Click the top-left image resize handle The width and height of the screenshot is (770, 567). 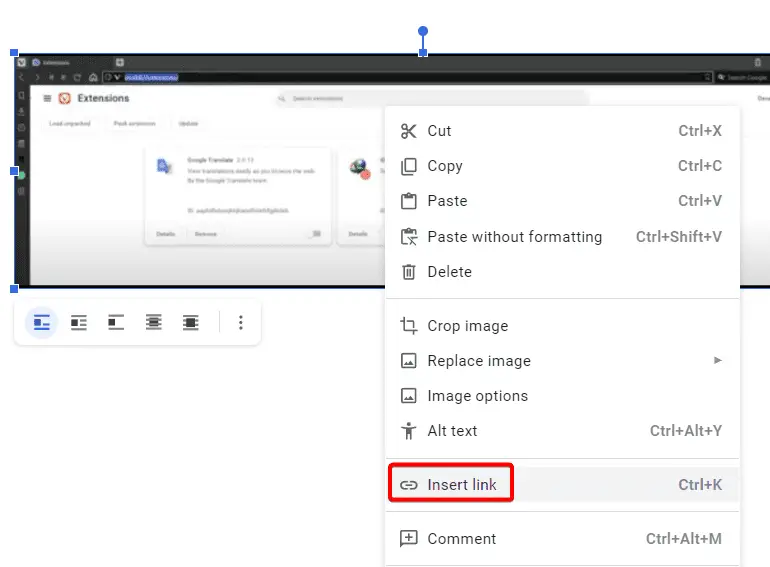[14, 53]
